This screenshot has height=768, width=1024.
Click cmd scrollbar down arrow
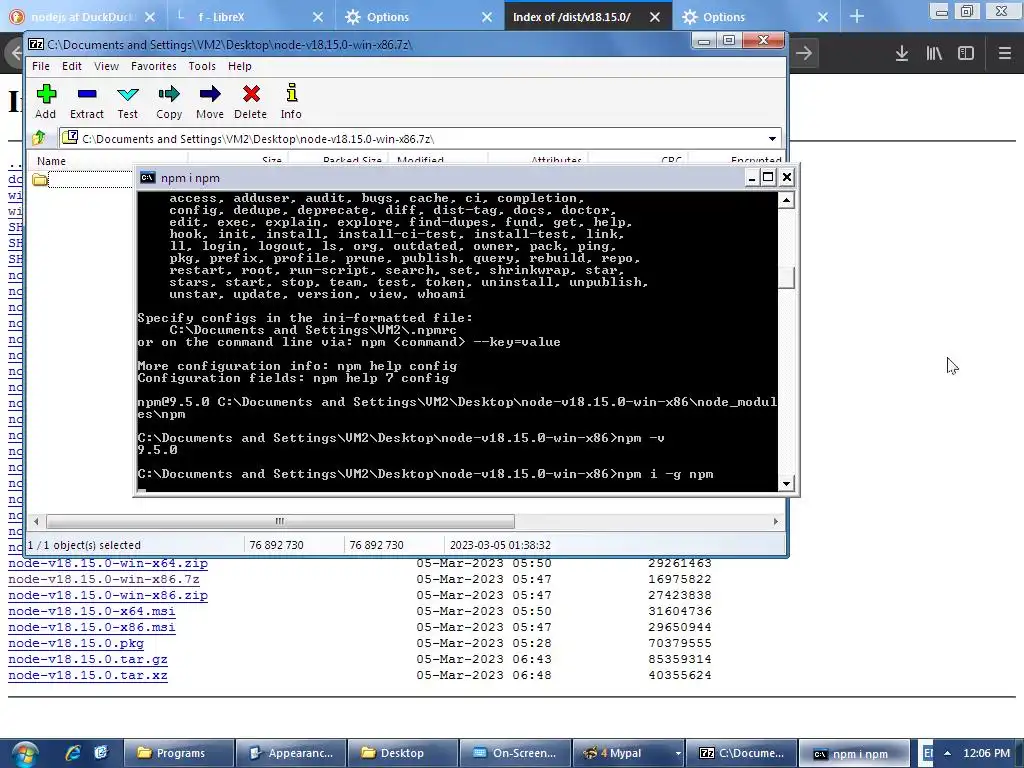tap(786, 483)
